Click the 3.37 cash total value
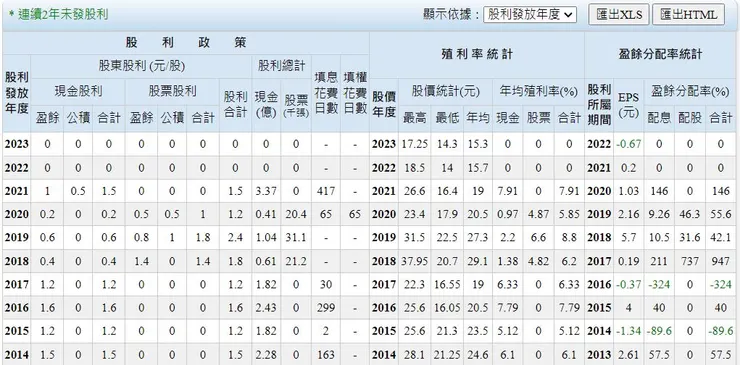Screen dimensions: 740x365 click(x=266, y=191)
